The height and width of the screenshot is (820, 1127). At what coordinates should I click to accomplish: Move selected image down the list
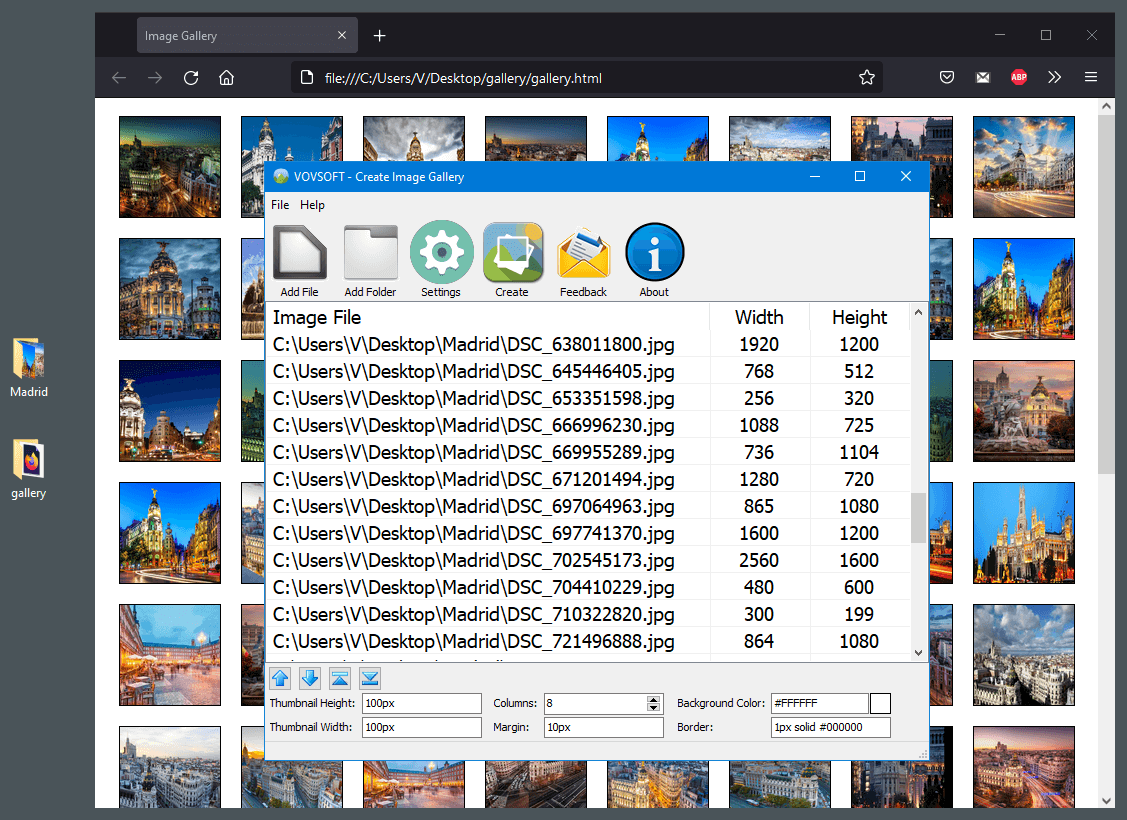[310, 678]
